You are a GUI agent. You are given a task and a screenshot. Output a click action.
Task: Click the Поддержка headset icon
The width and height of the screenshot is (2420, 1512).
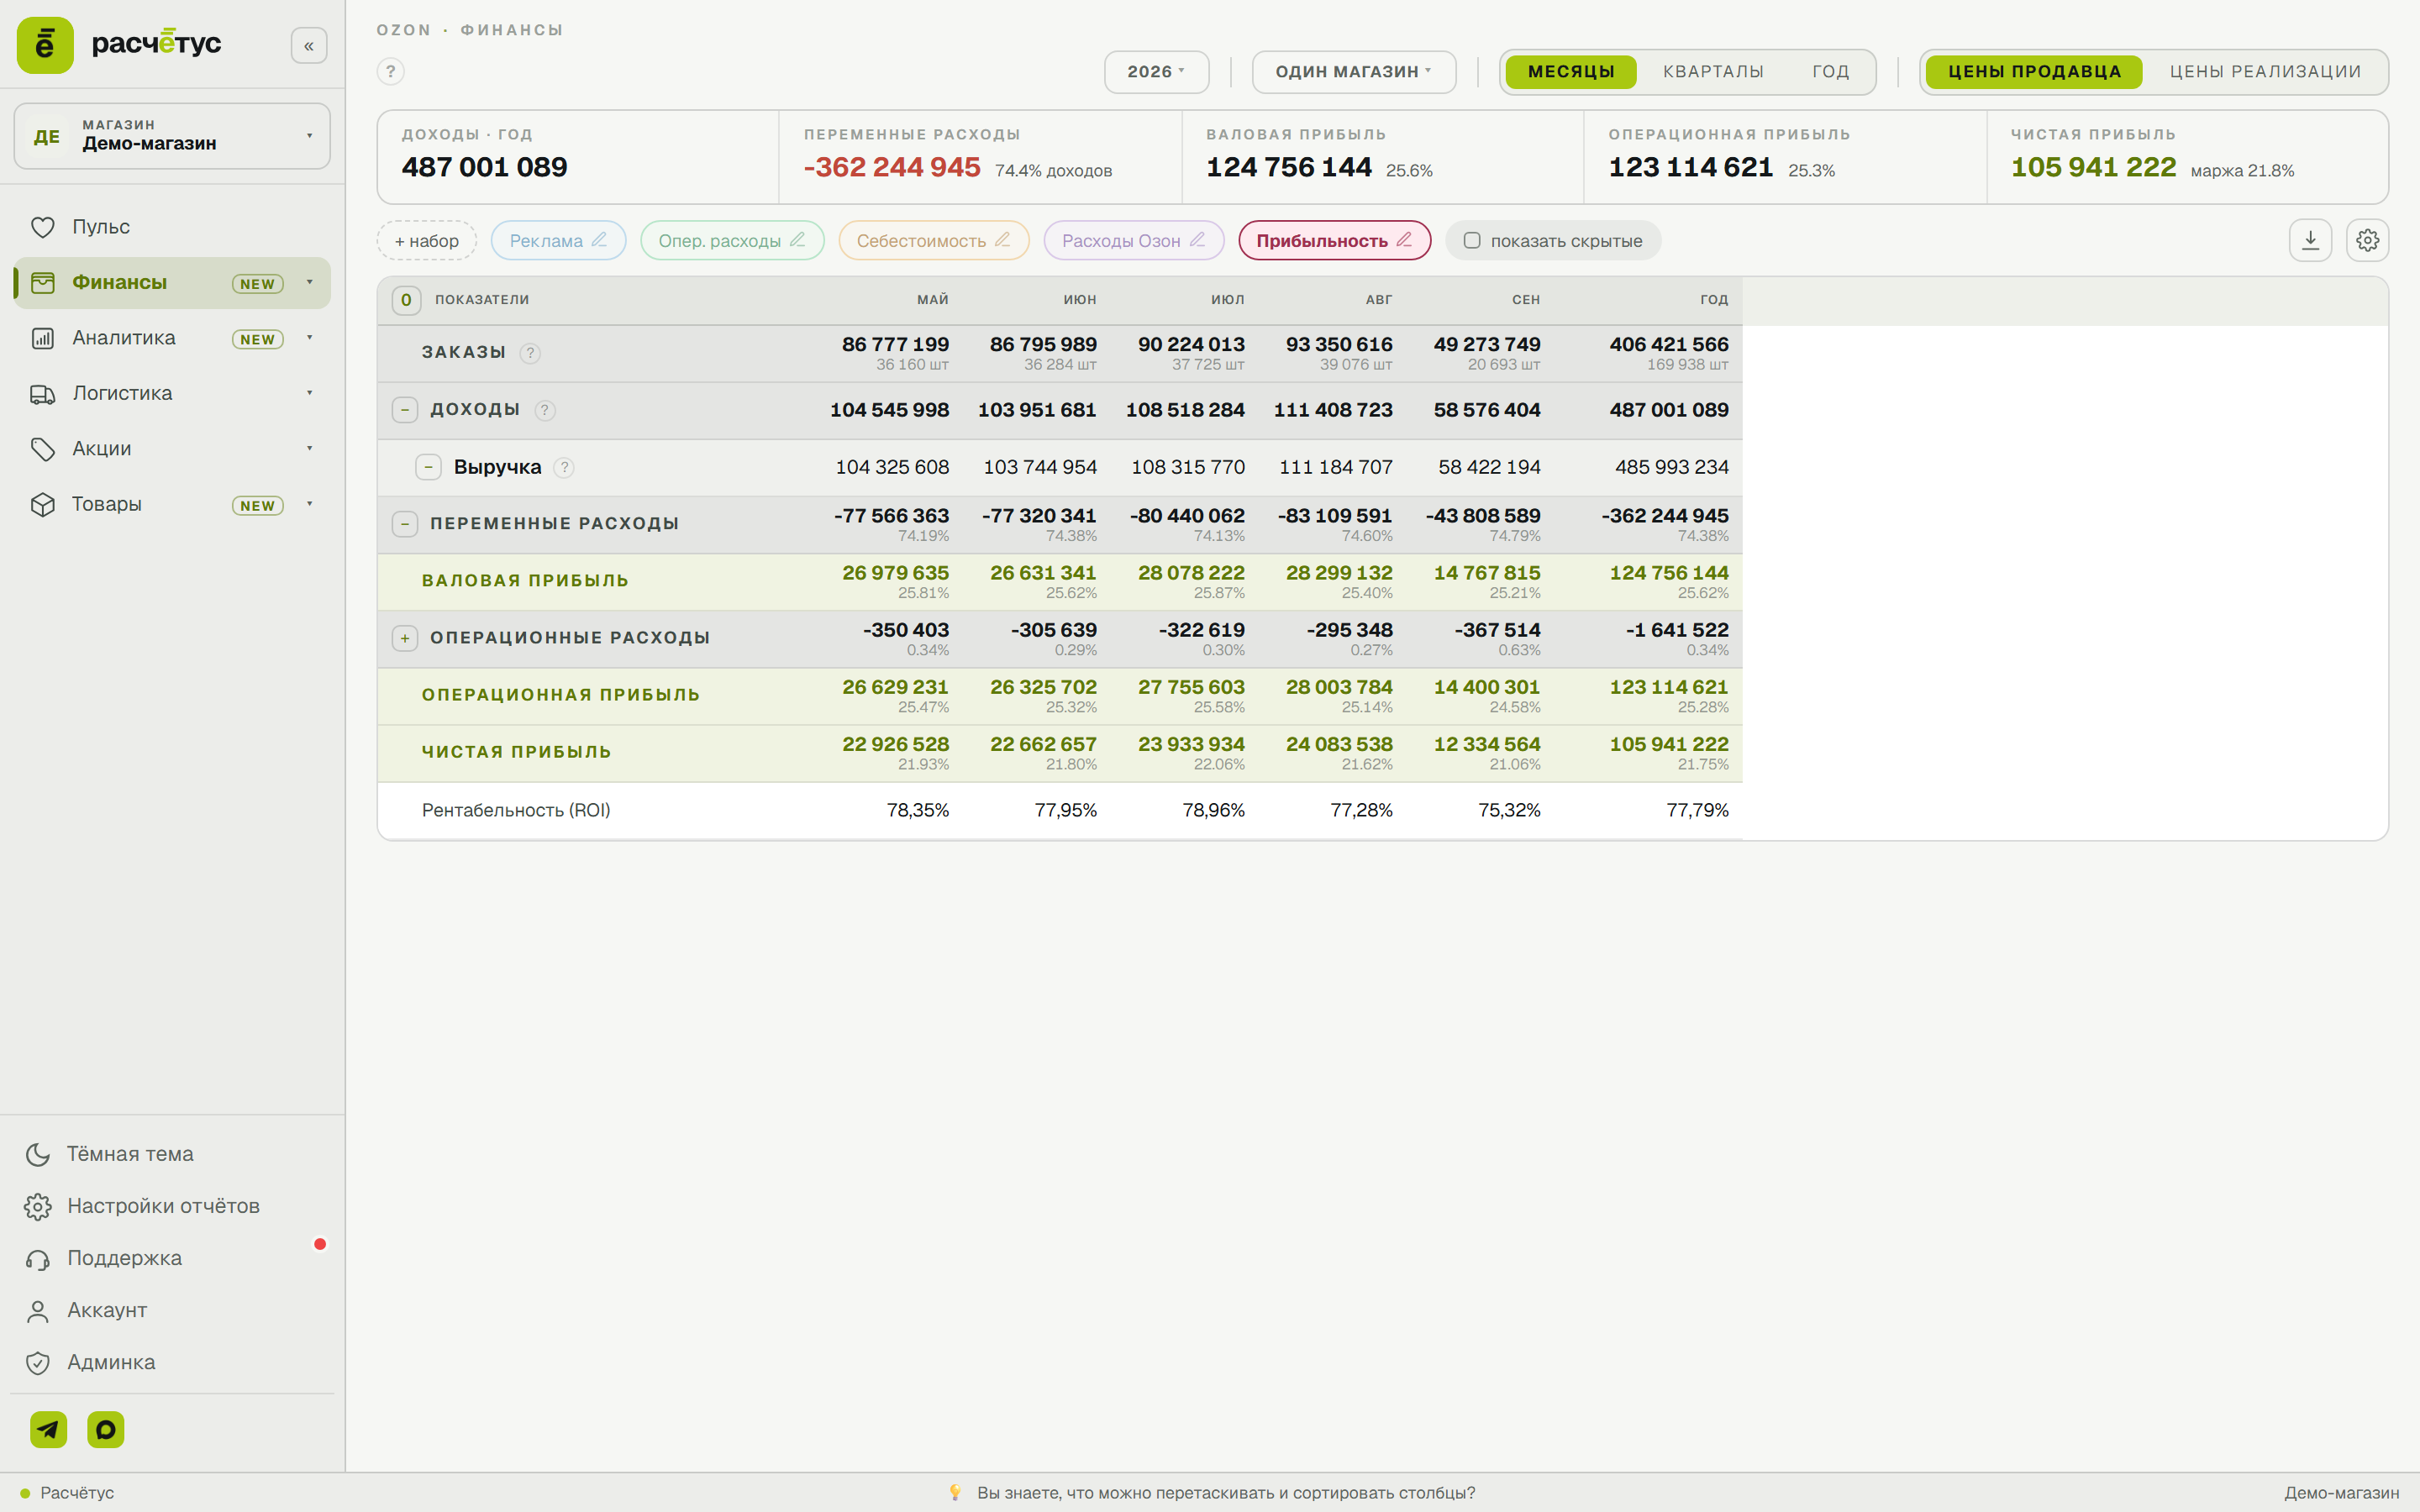tap(38, 1258)
